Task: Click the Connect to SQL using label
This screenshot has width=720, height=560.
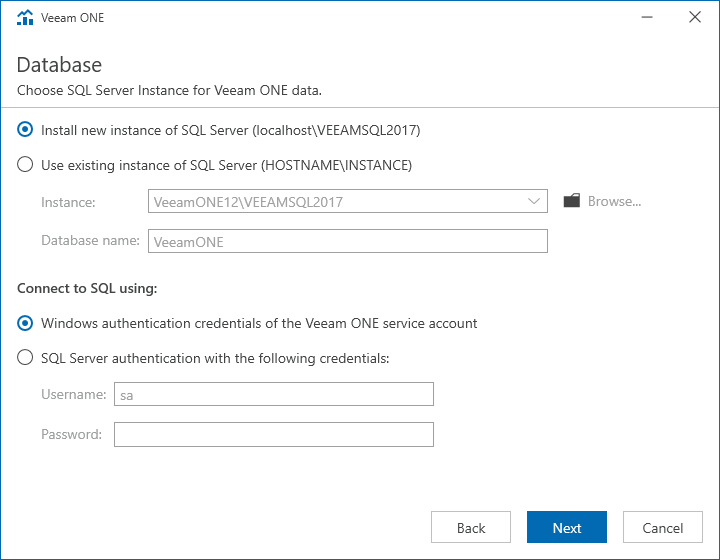Action: 87,288
